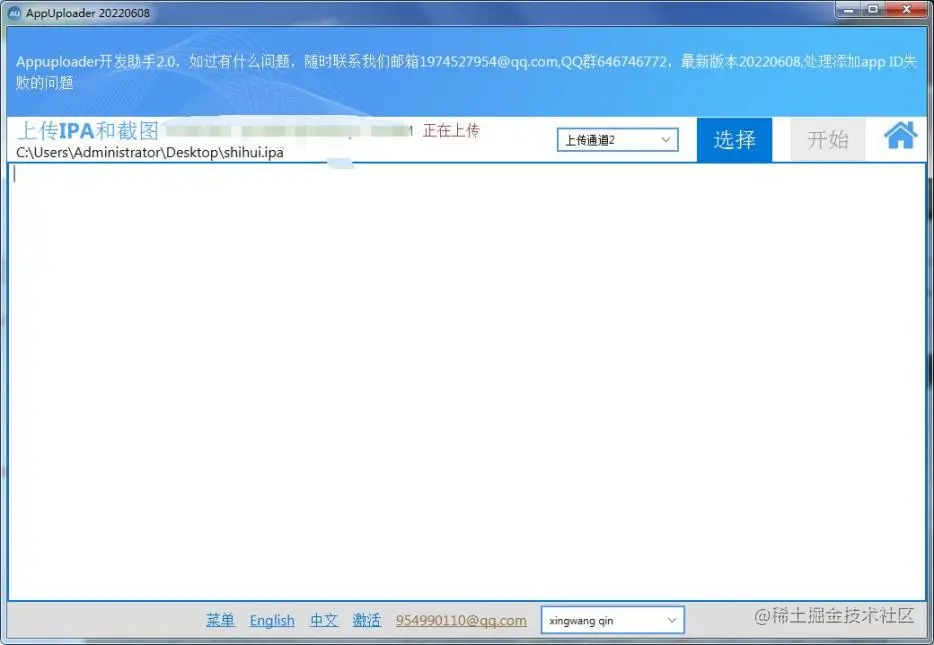Image resolution: width=934 pixels, height=645 pixels.
Task: Click the shihui.ipa file path text
Action: pyautogui.click(x=148, y=153)
